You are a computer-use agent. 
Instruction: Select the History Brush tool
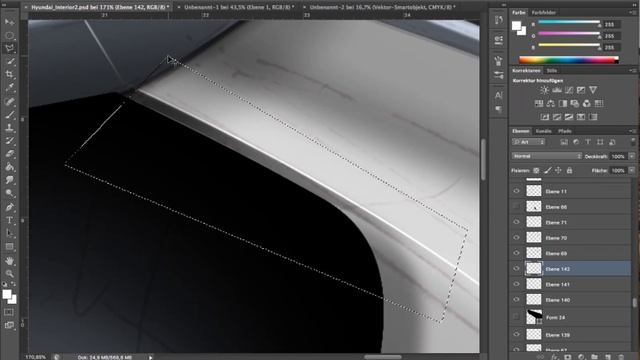pyautogui.click(x=9, y=141)
